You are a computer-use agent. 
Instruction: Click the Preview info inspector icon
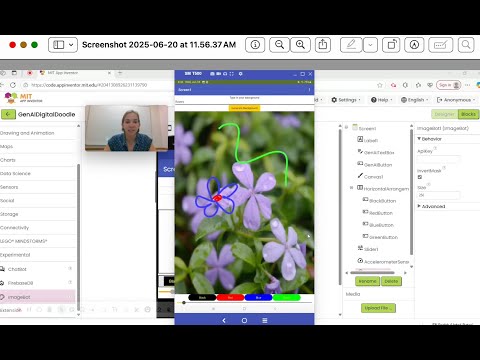pos(255,45)
